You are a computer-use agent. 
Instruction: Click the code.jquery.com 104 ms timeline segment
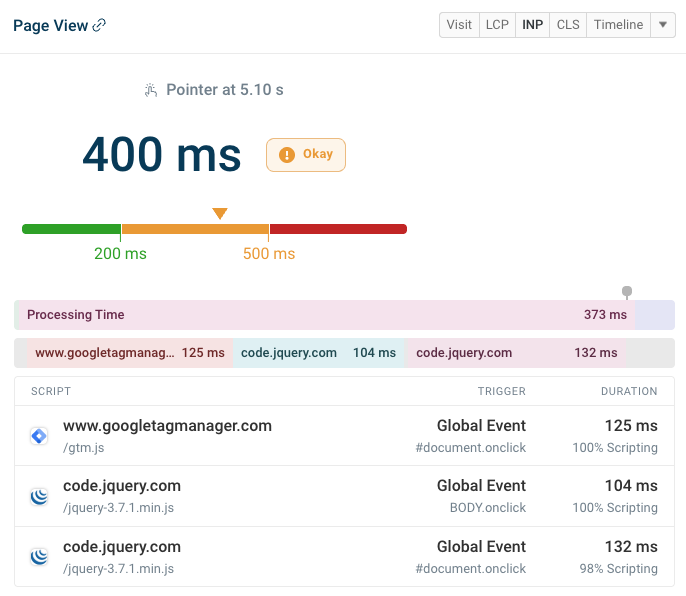pyautogui.click(x=319, y=353)
